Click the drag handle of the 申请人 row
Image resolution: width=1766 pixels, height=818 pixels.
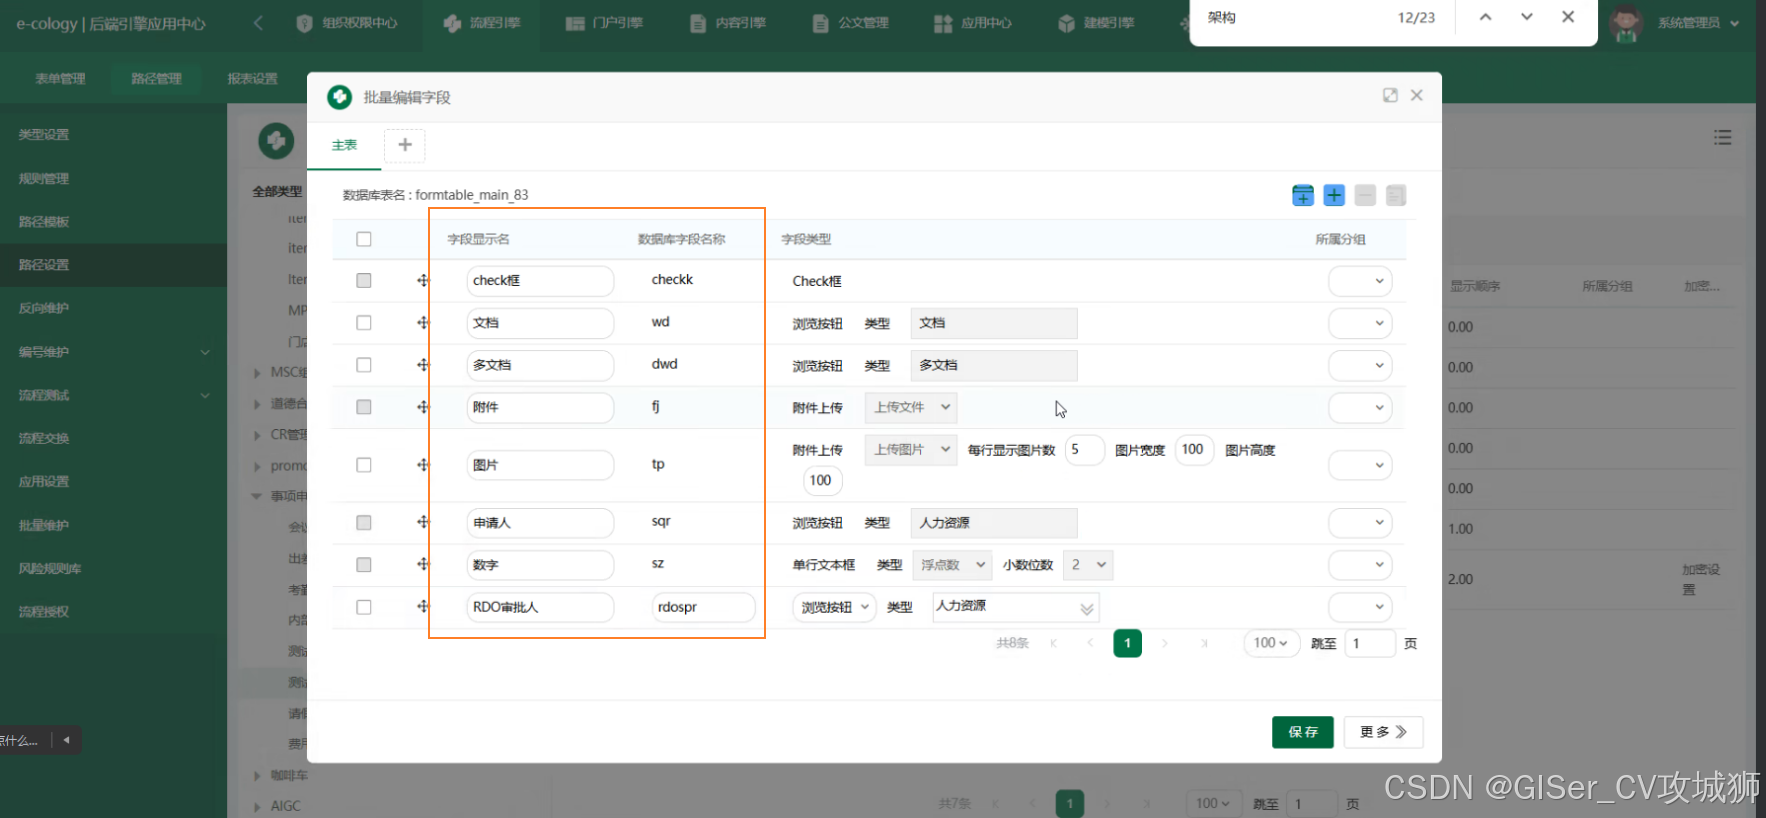(x=423, y=522)
